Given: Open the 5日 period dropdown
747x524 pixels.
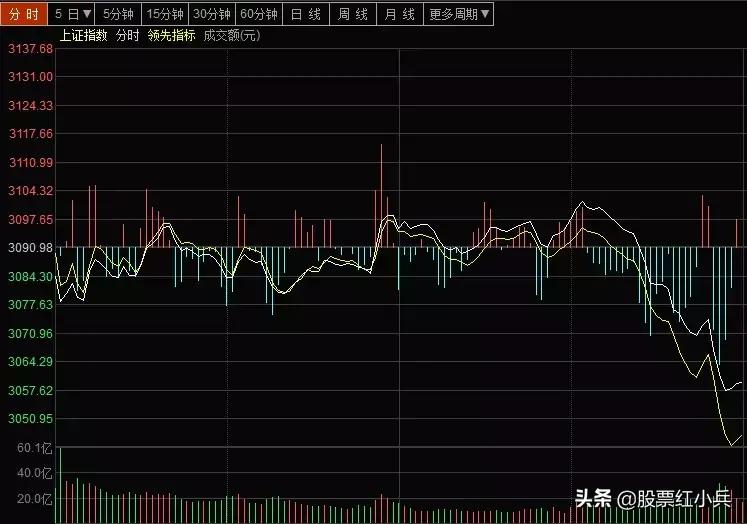Looking at the screenshot, I should [71, 14].
